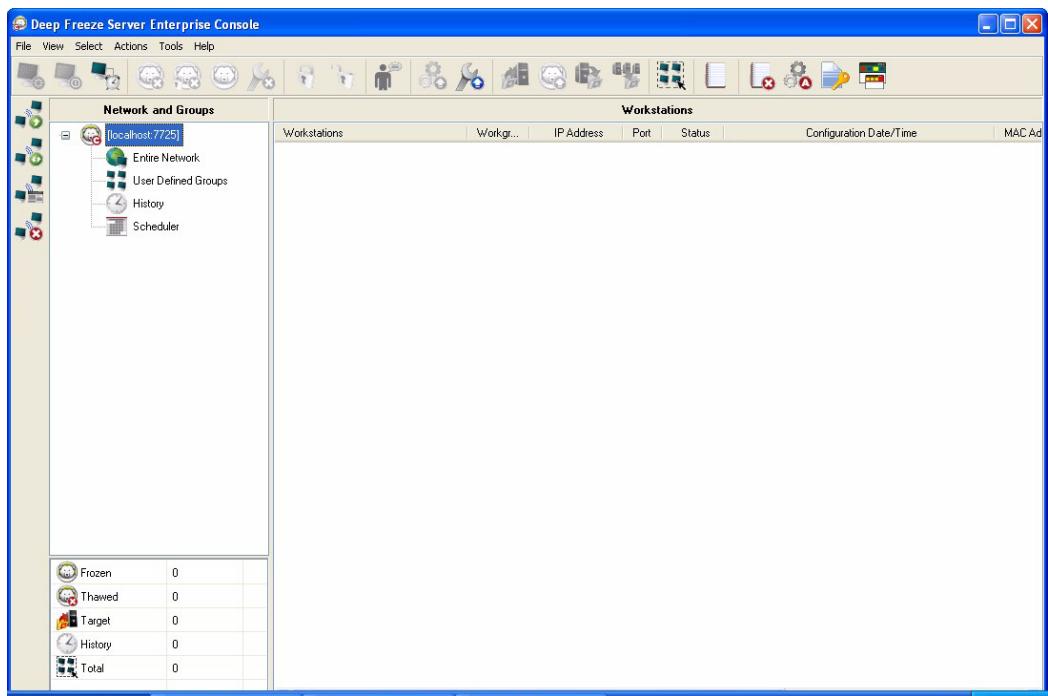Sort by the IP Address column header
Image resolution: width=1048 pixels, height=696 pixels.
click(575, 133)
